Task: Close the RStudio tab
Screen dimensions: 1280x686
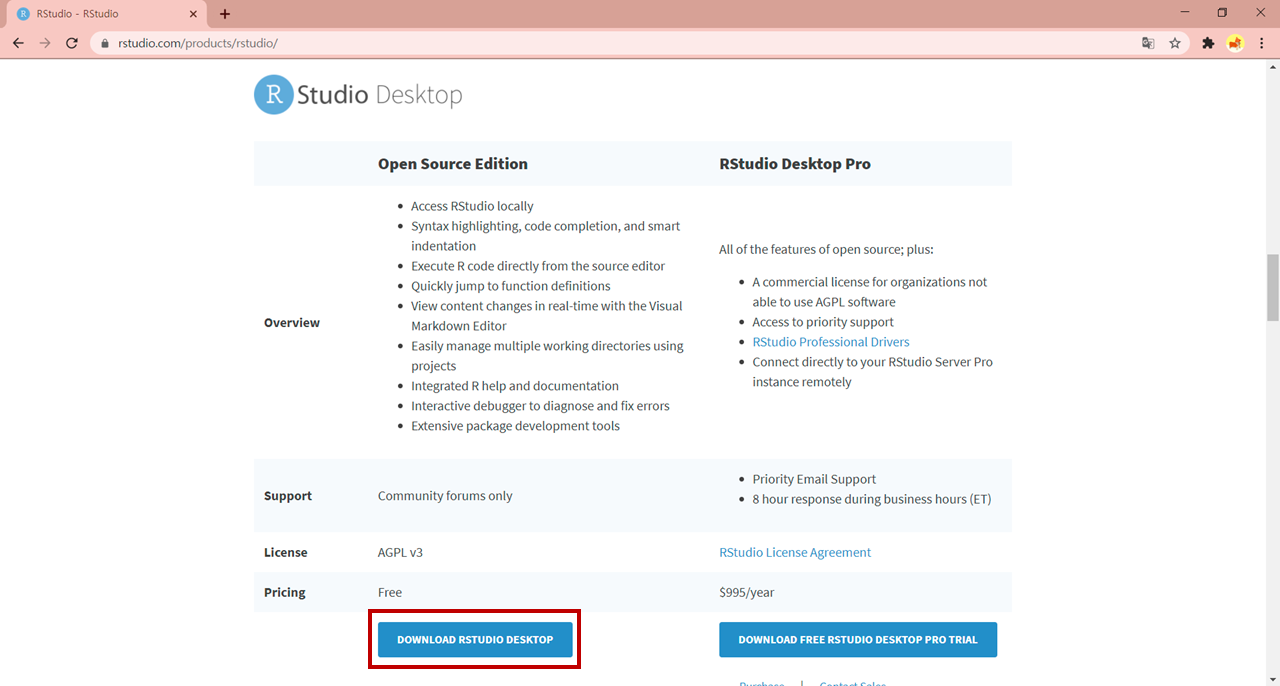Action: coord(194,14)
